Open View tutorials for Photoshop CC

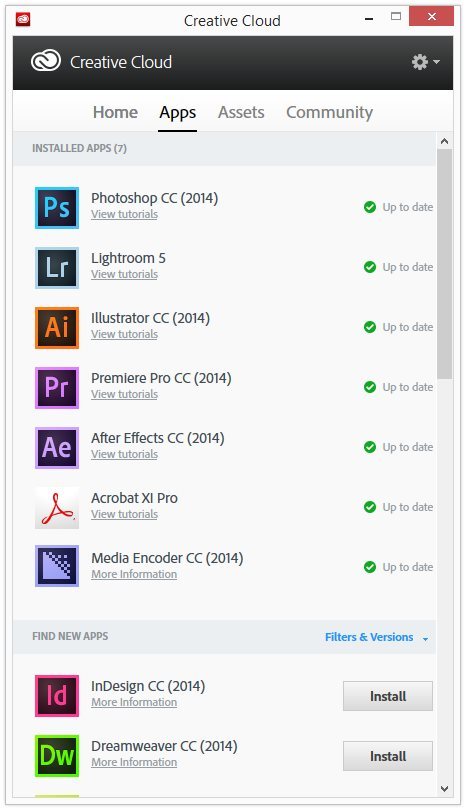(x=125, y=214)
